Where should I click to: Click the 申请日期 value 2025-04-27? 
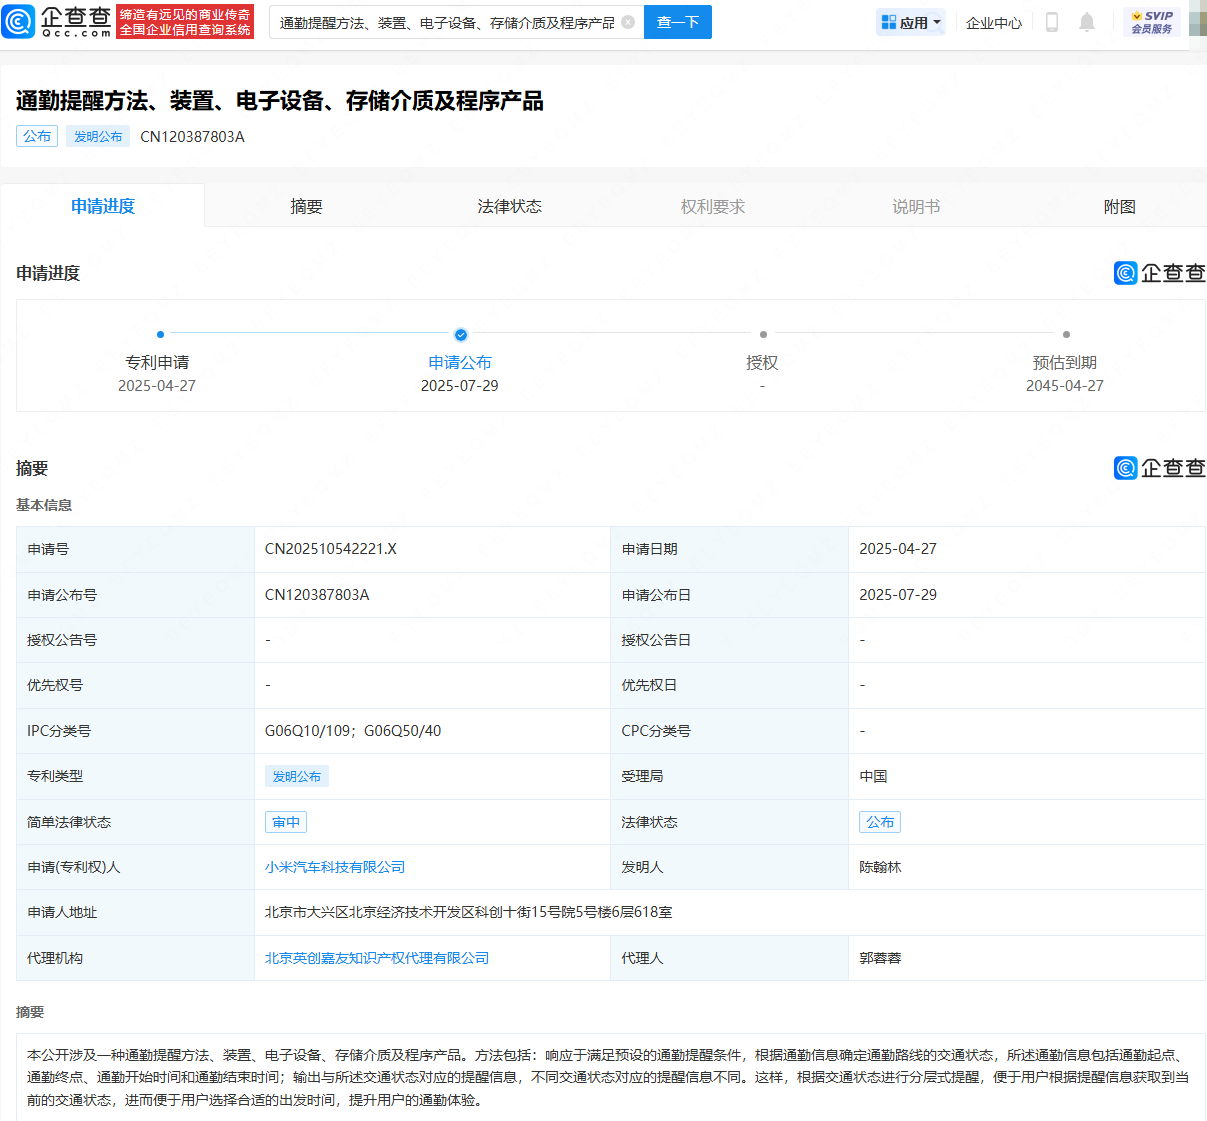(x=898, y=549)
